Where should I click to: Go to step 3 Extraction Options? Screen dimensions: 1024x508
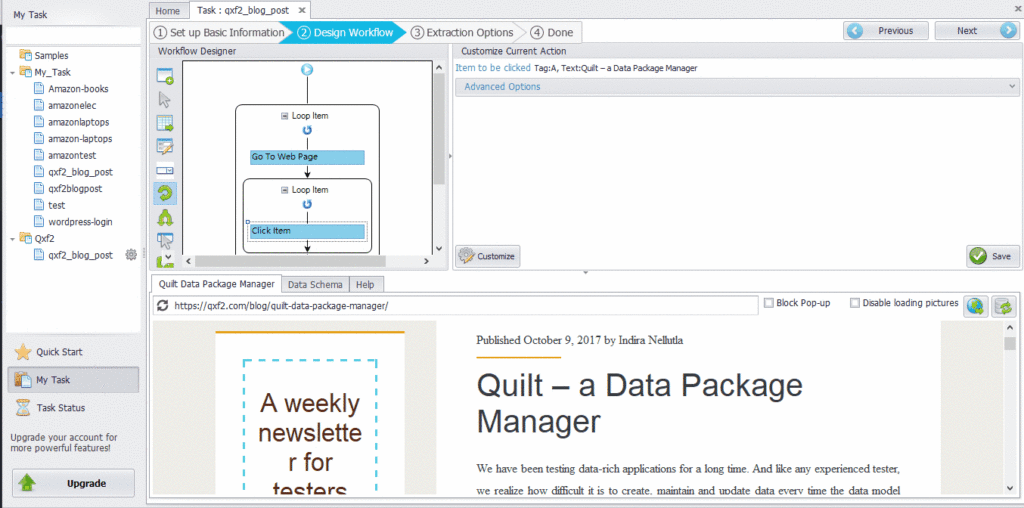pyautogui.click(x=462, y=32)
